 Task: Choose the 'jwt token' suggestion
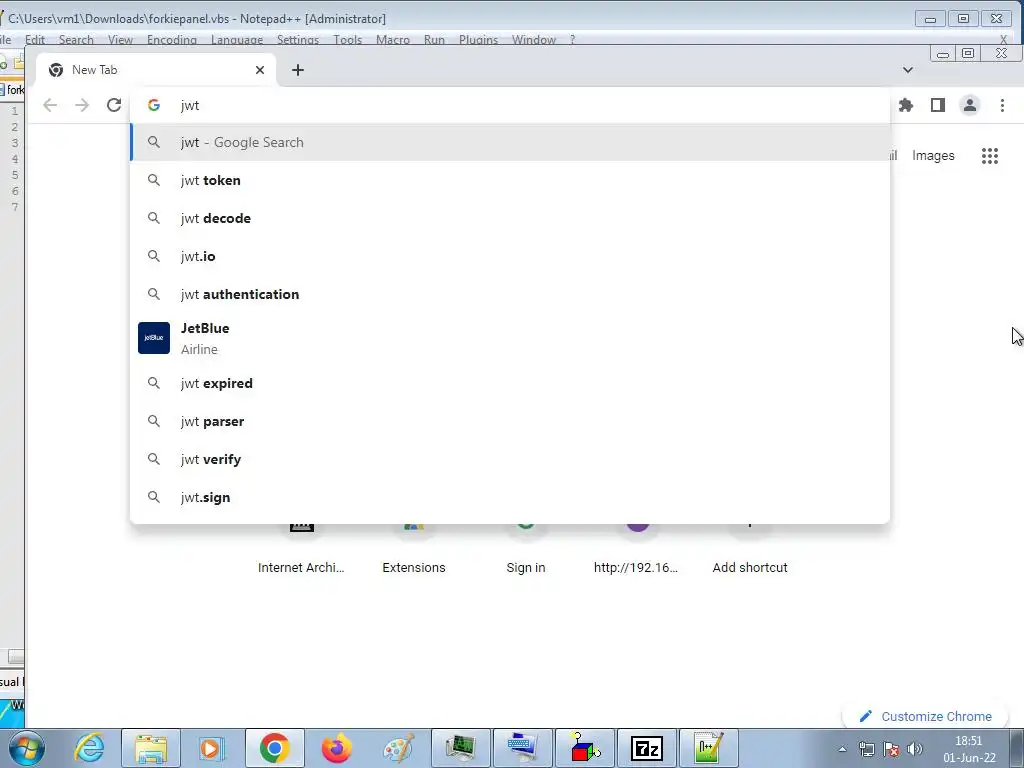509,180
